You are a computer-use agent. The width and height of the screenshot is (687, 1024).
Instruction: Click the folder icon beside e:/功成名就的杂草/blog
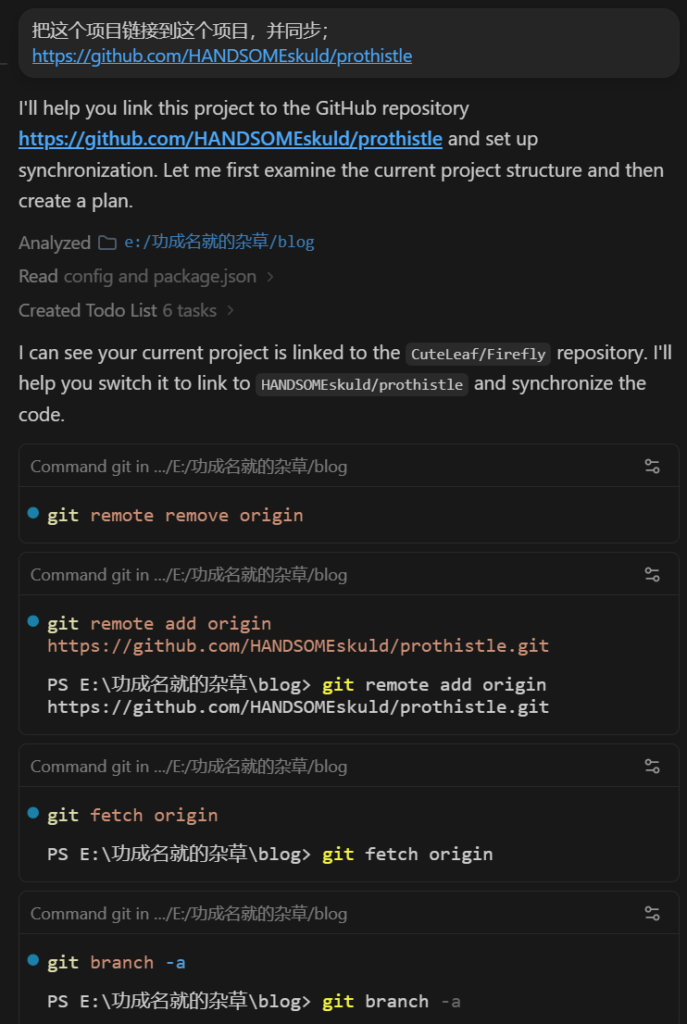(x=107, y=243)
